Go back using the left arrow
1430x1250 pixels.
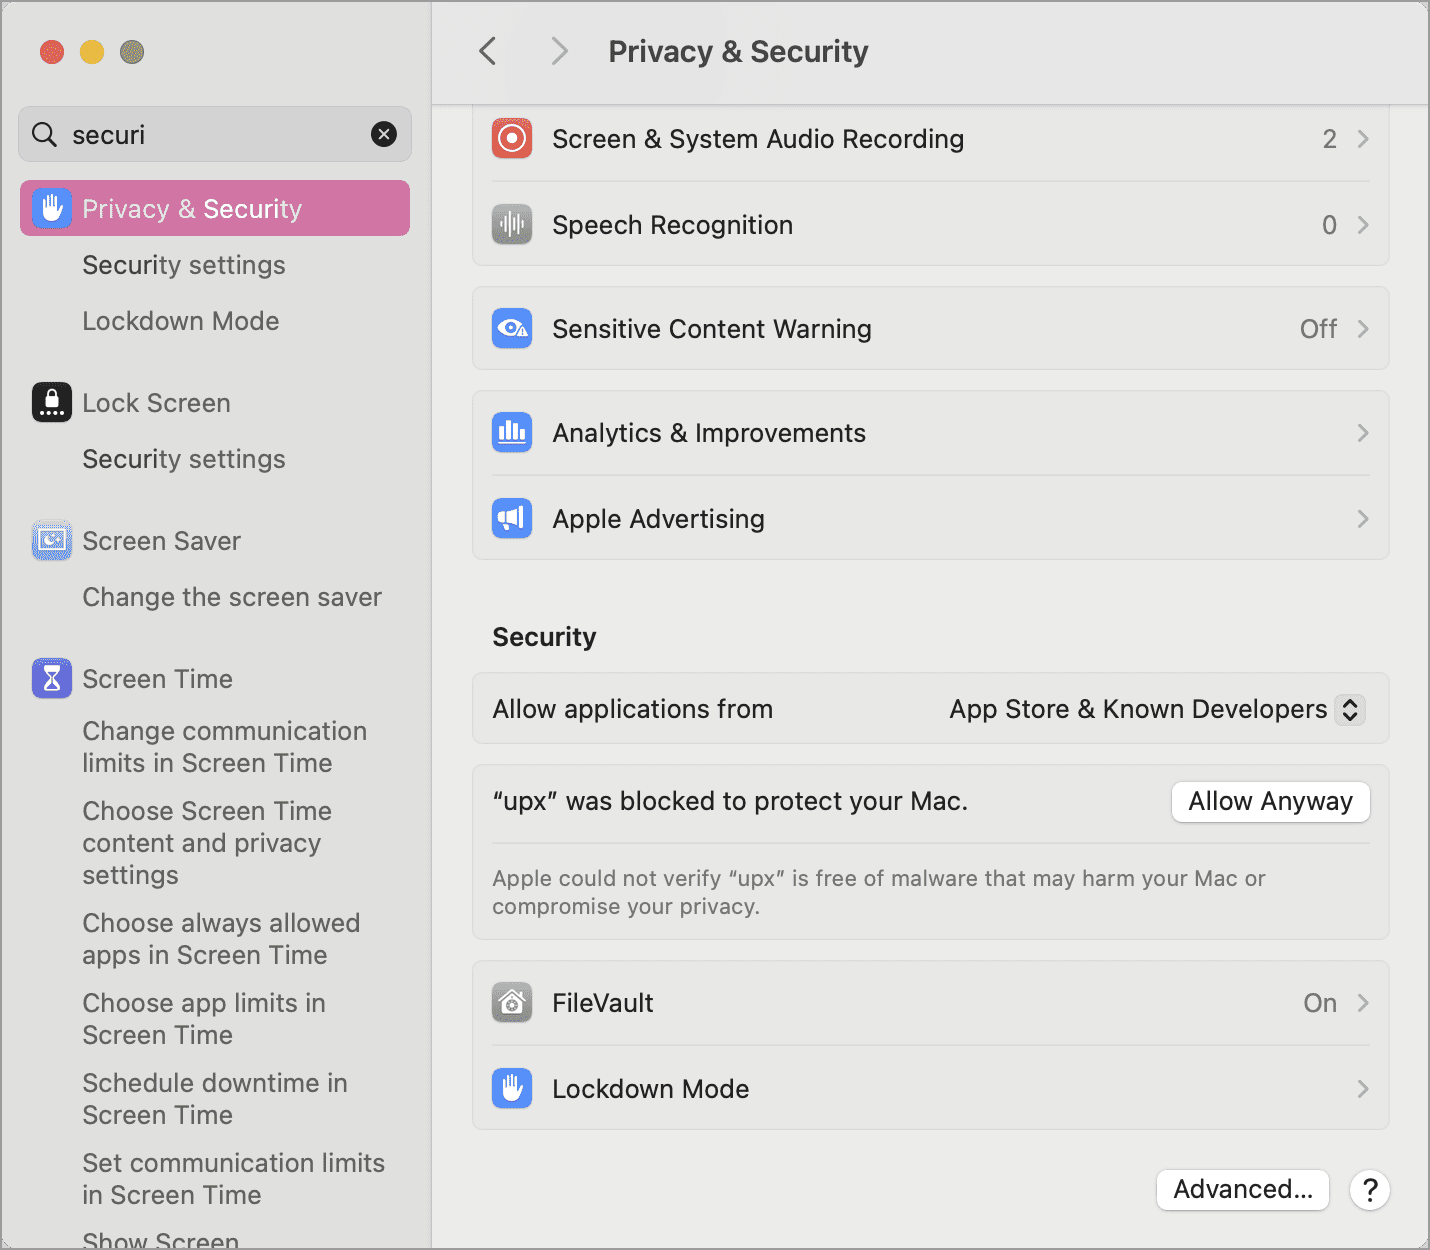click(x=488, y=51)
